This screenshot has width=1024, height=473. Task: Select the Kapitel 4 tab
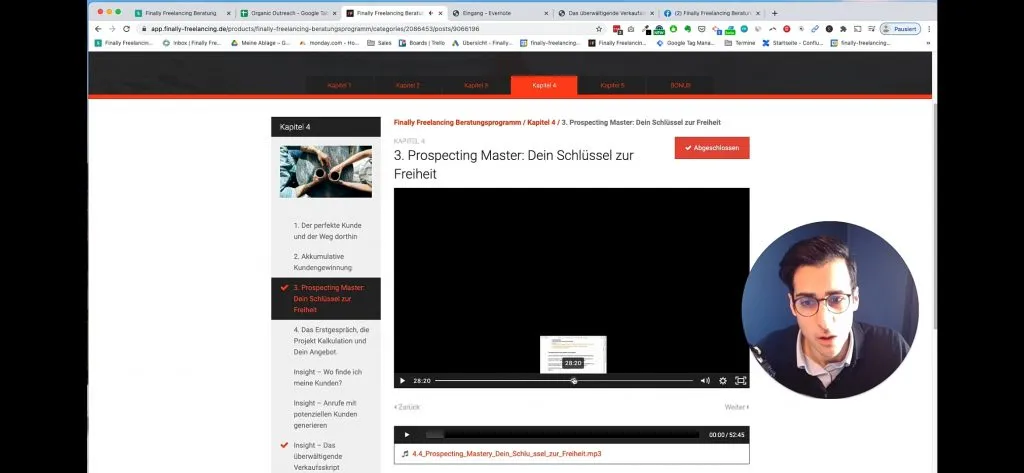click(x=544, y=86)
